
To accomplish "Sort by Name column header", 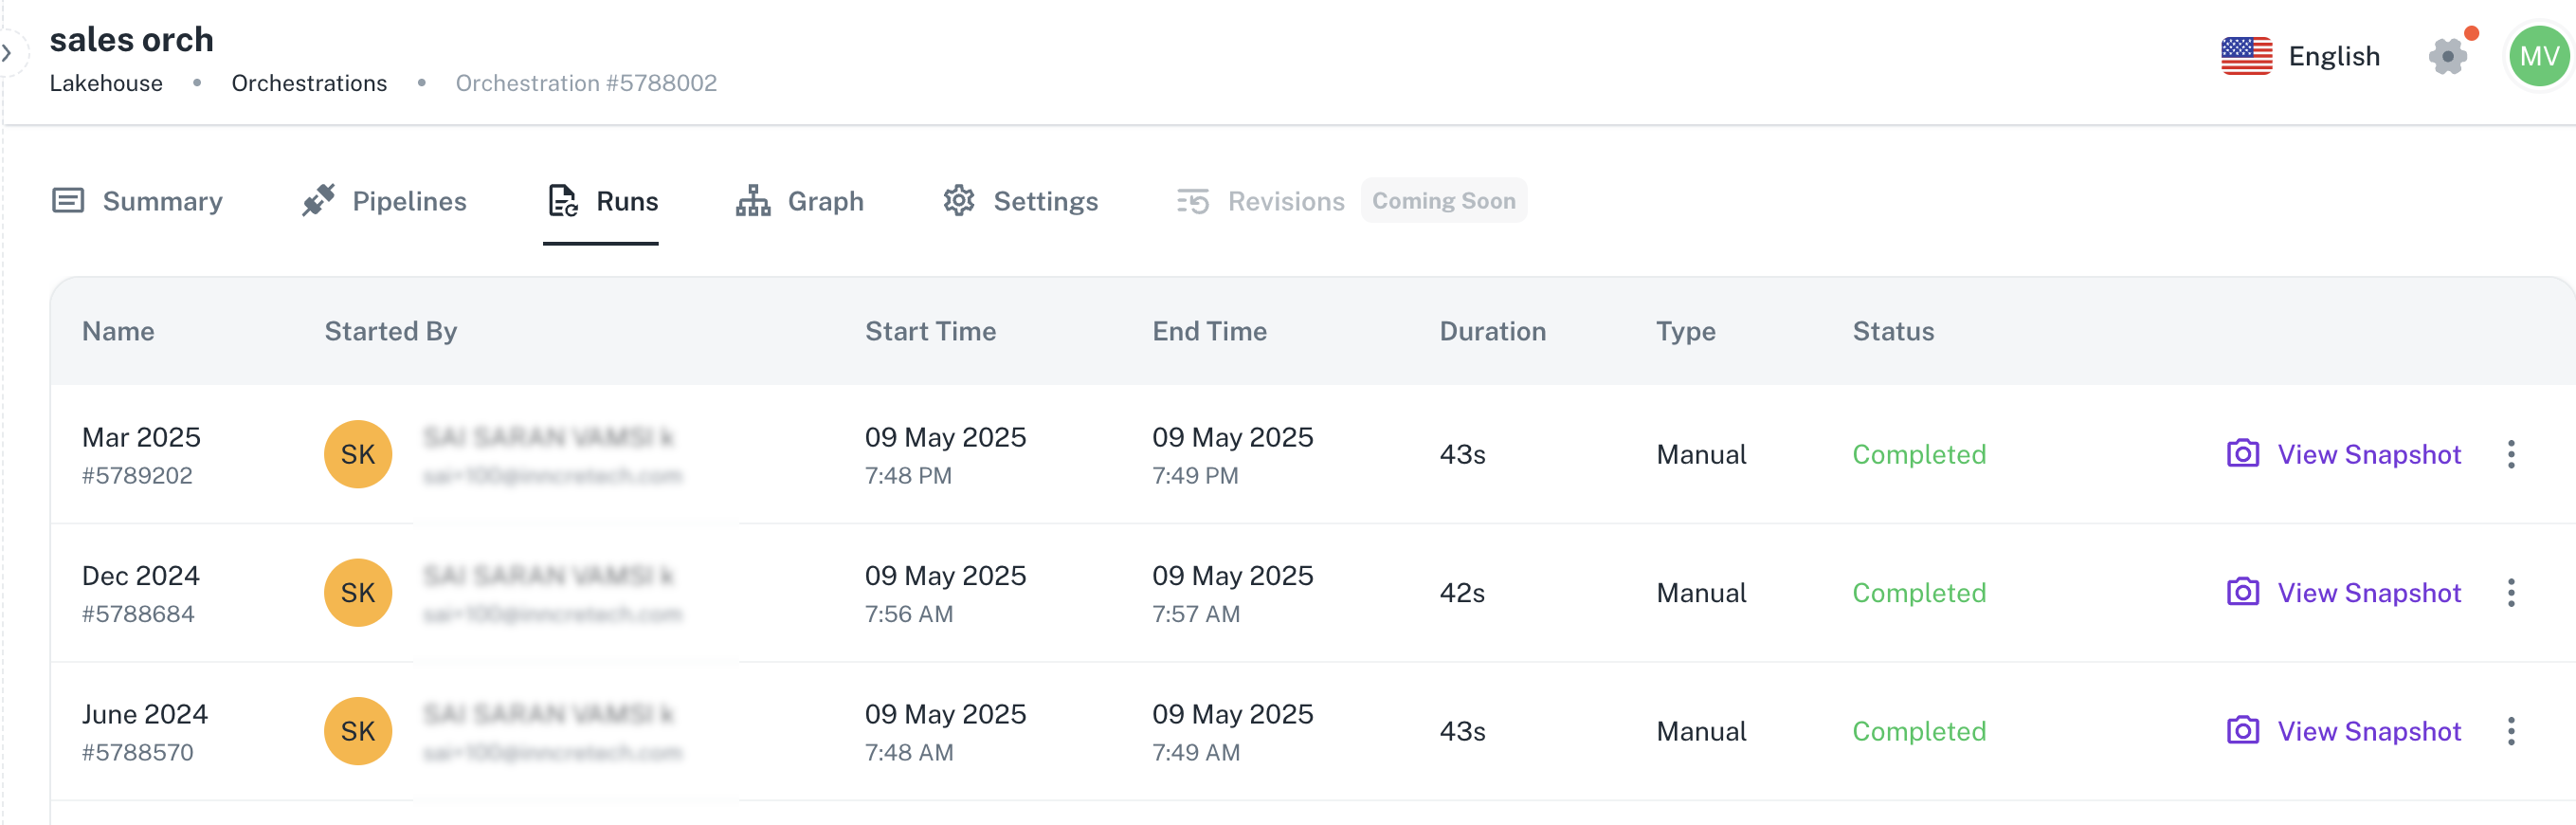I will click(x=118, y=331).
